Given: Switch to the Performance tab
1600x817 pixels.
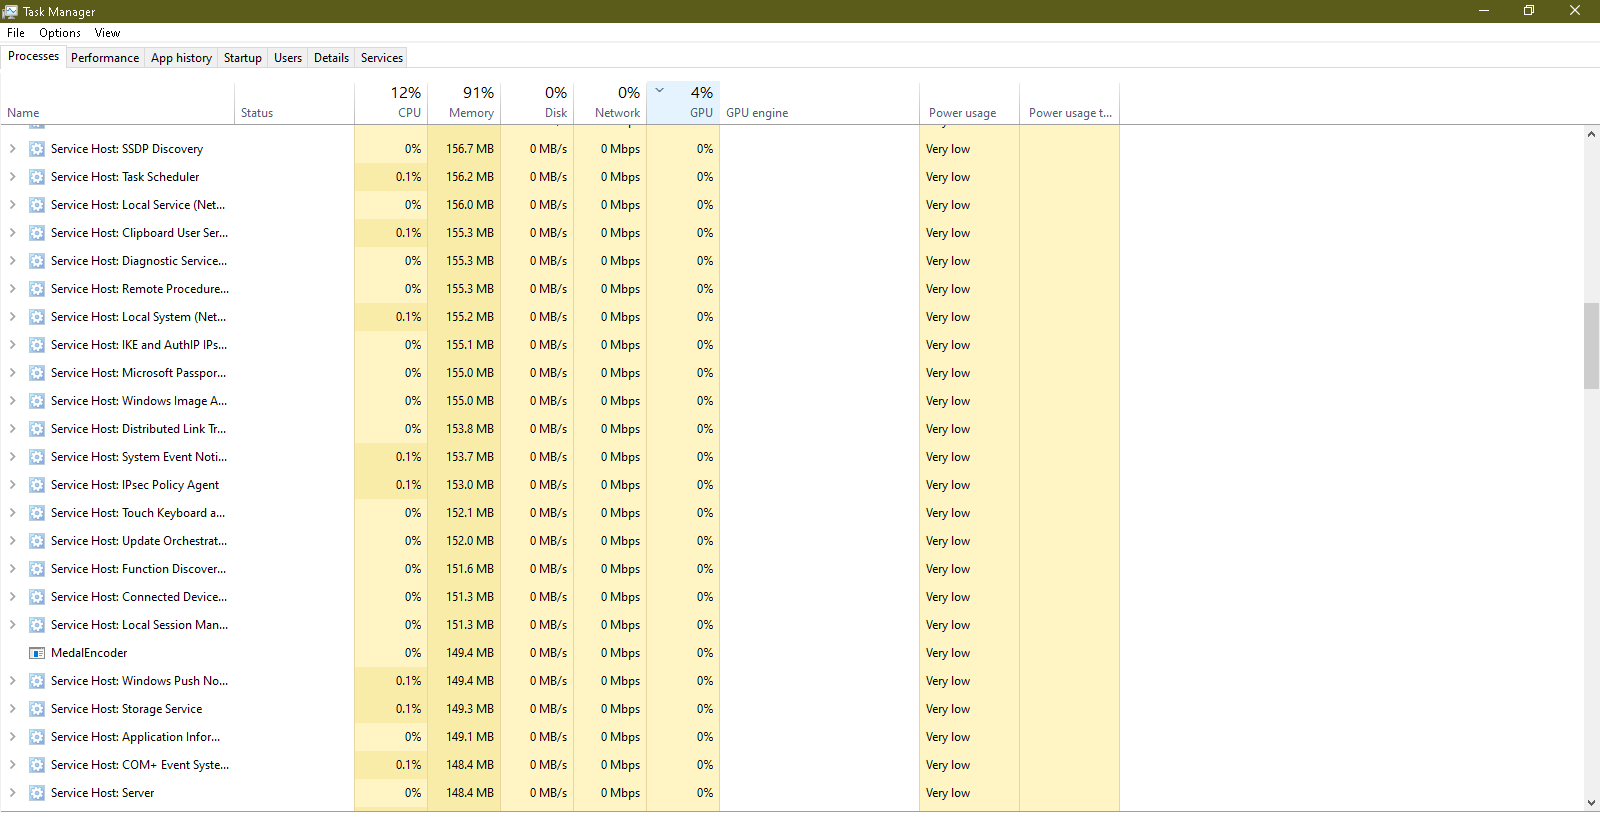Looking at the screenshot, I should coord(105,58).
